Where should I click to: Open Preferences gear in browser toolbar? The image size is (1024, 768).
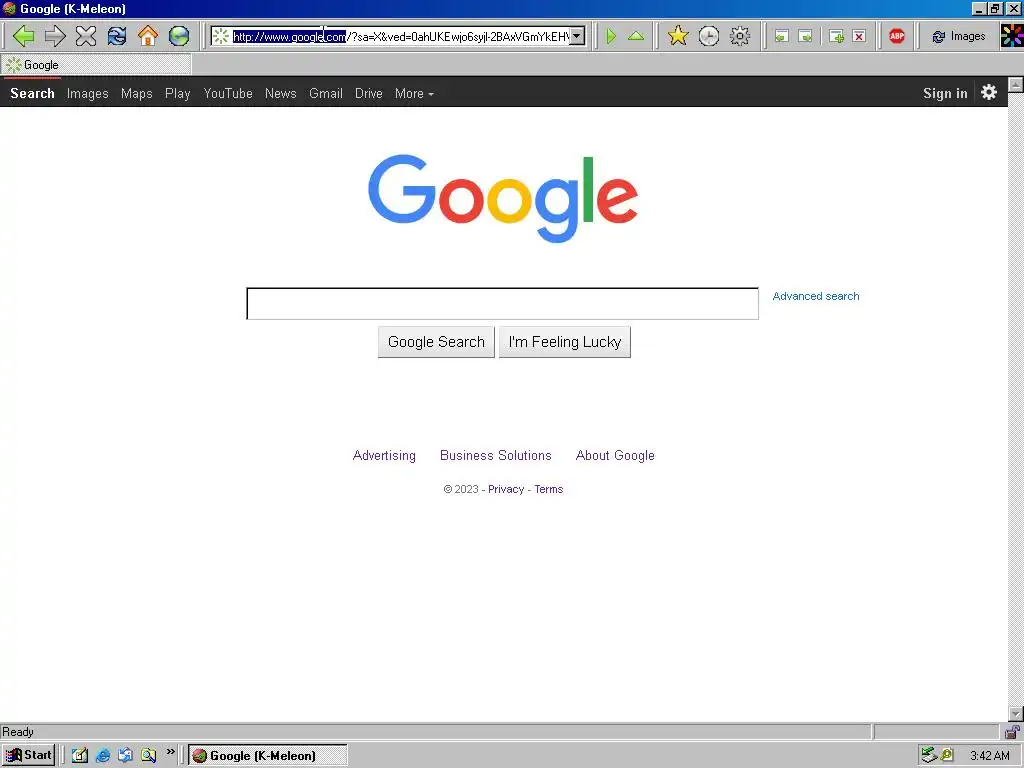click(x=740, y=36)
